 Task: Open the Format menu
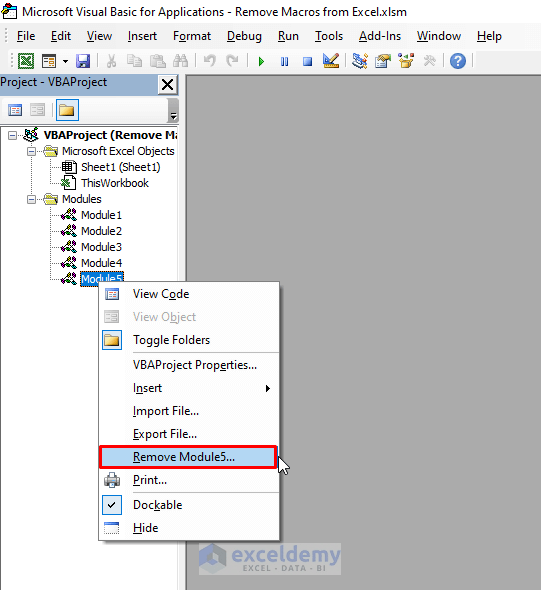(x=192, y=36)
